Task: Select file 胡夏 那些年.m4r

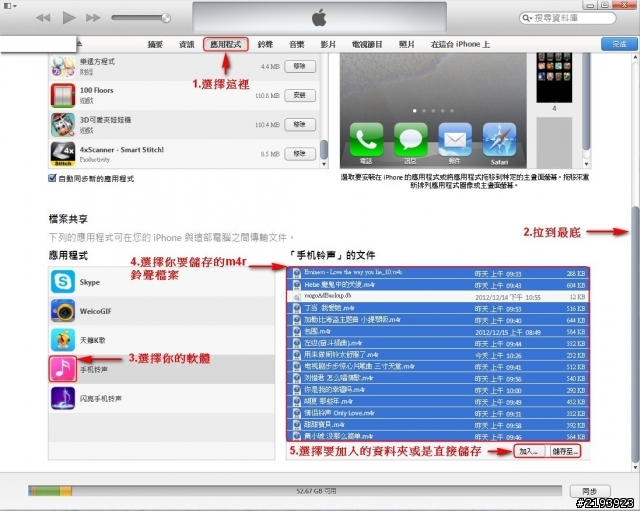Action: (x=438, y=401)
